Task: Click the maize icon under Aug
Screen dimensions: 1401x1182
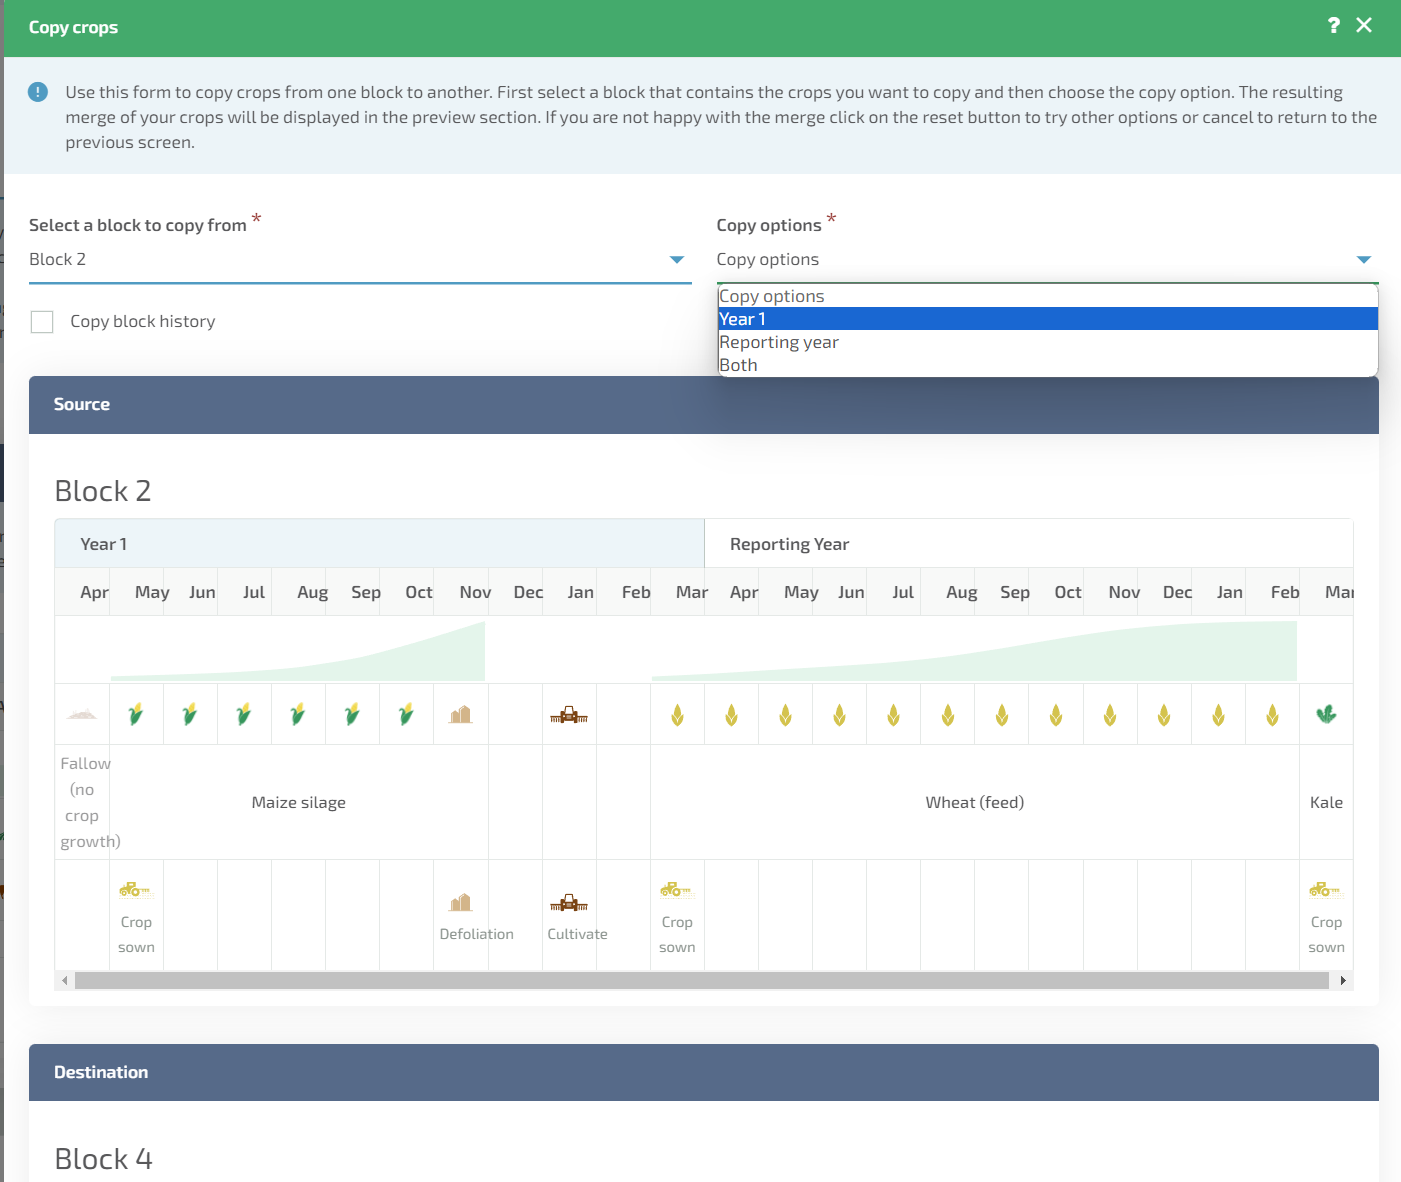Action: coord(298,714)
